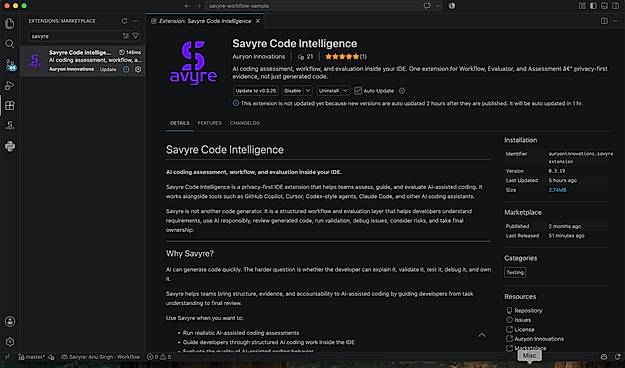Open the Auto Update settings icon

point(402,91)
